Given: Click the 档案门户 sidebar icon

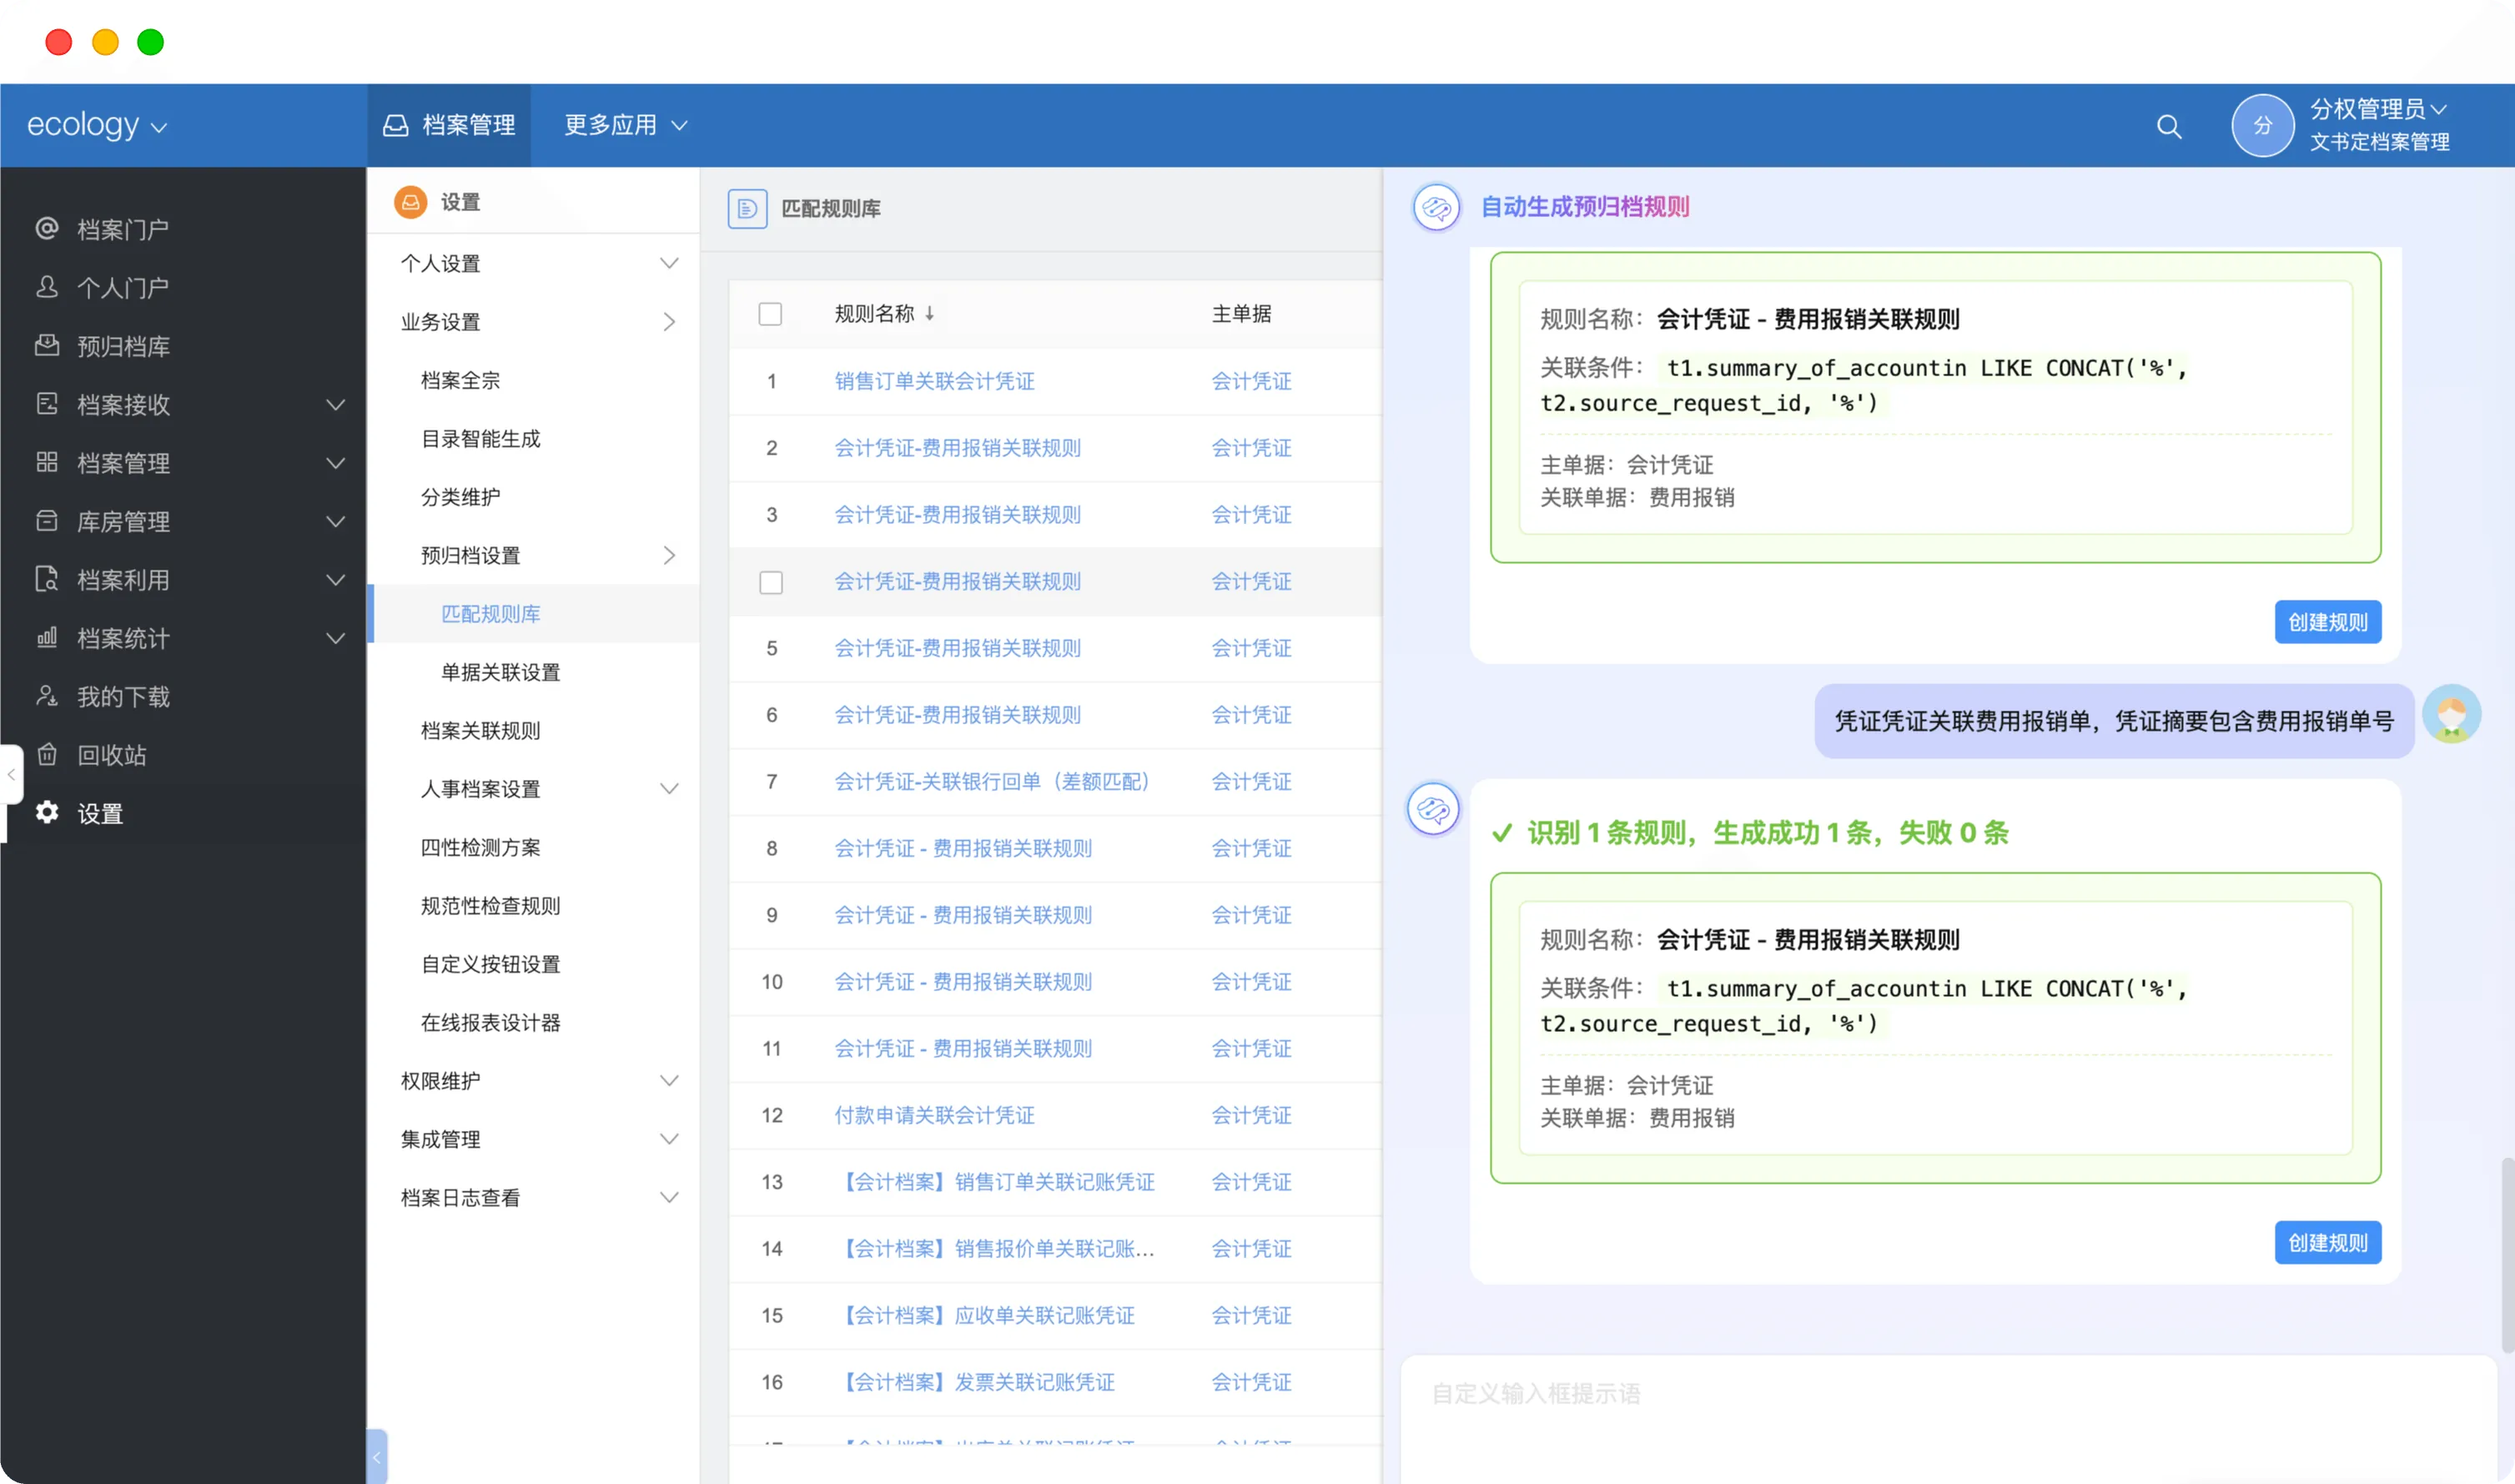Looking at the screenshot, I should pos(47,229).
